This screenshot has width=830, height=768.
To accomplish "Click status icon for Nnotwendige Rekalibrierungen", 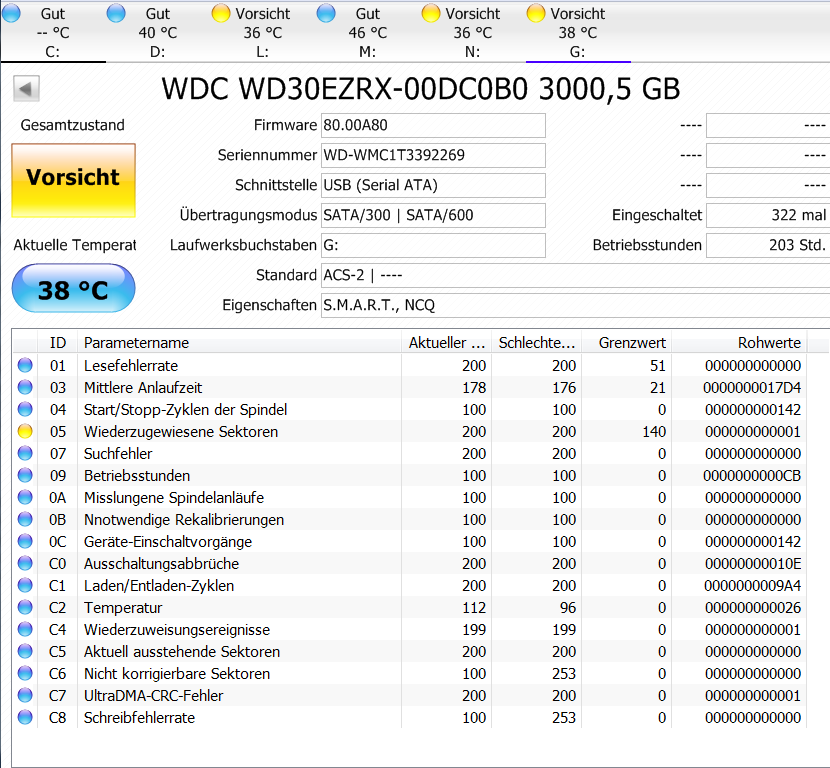I will point(25,519).
